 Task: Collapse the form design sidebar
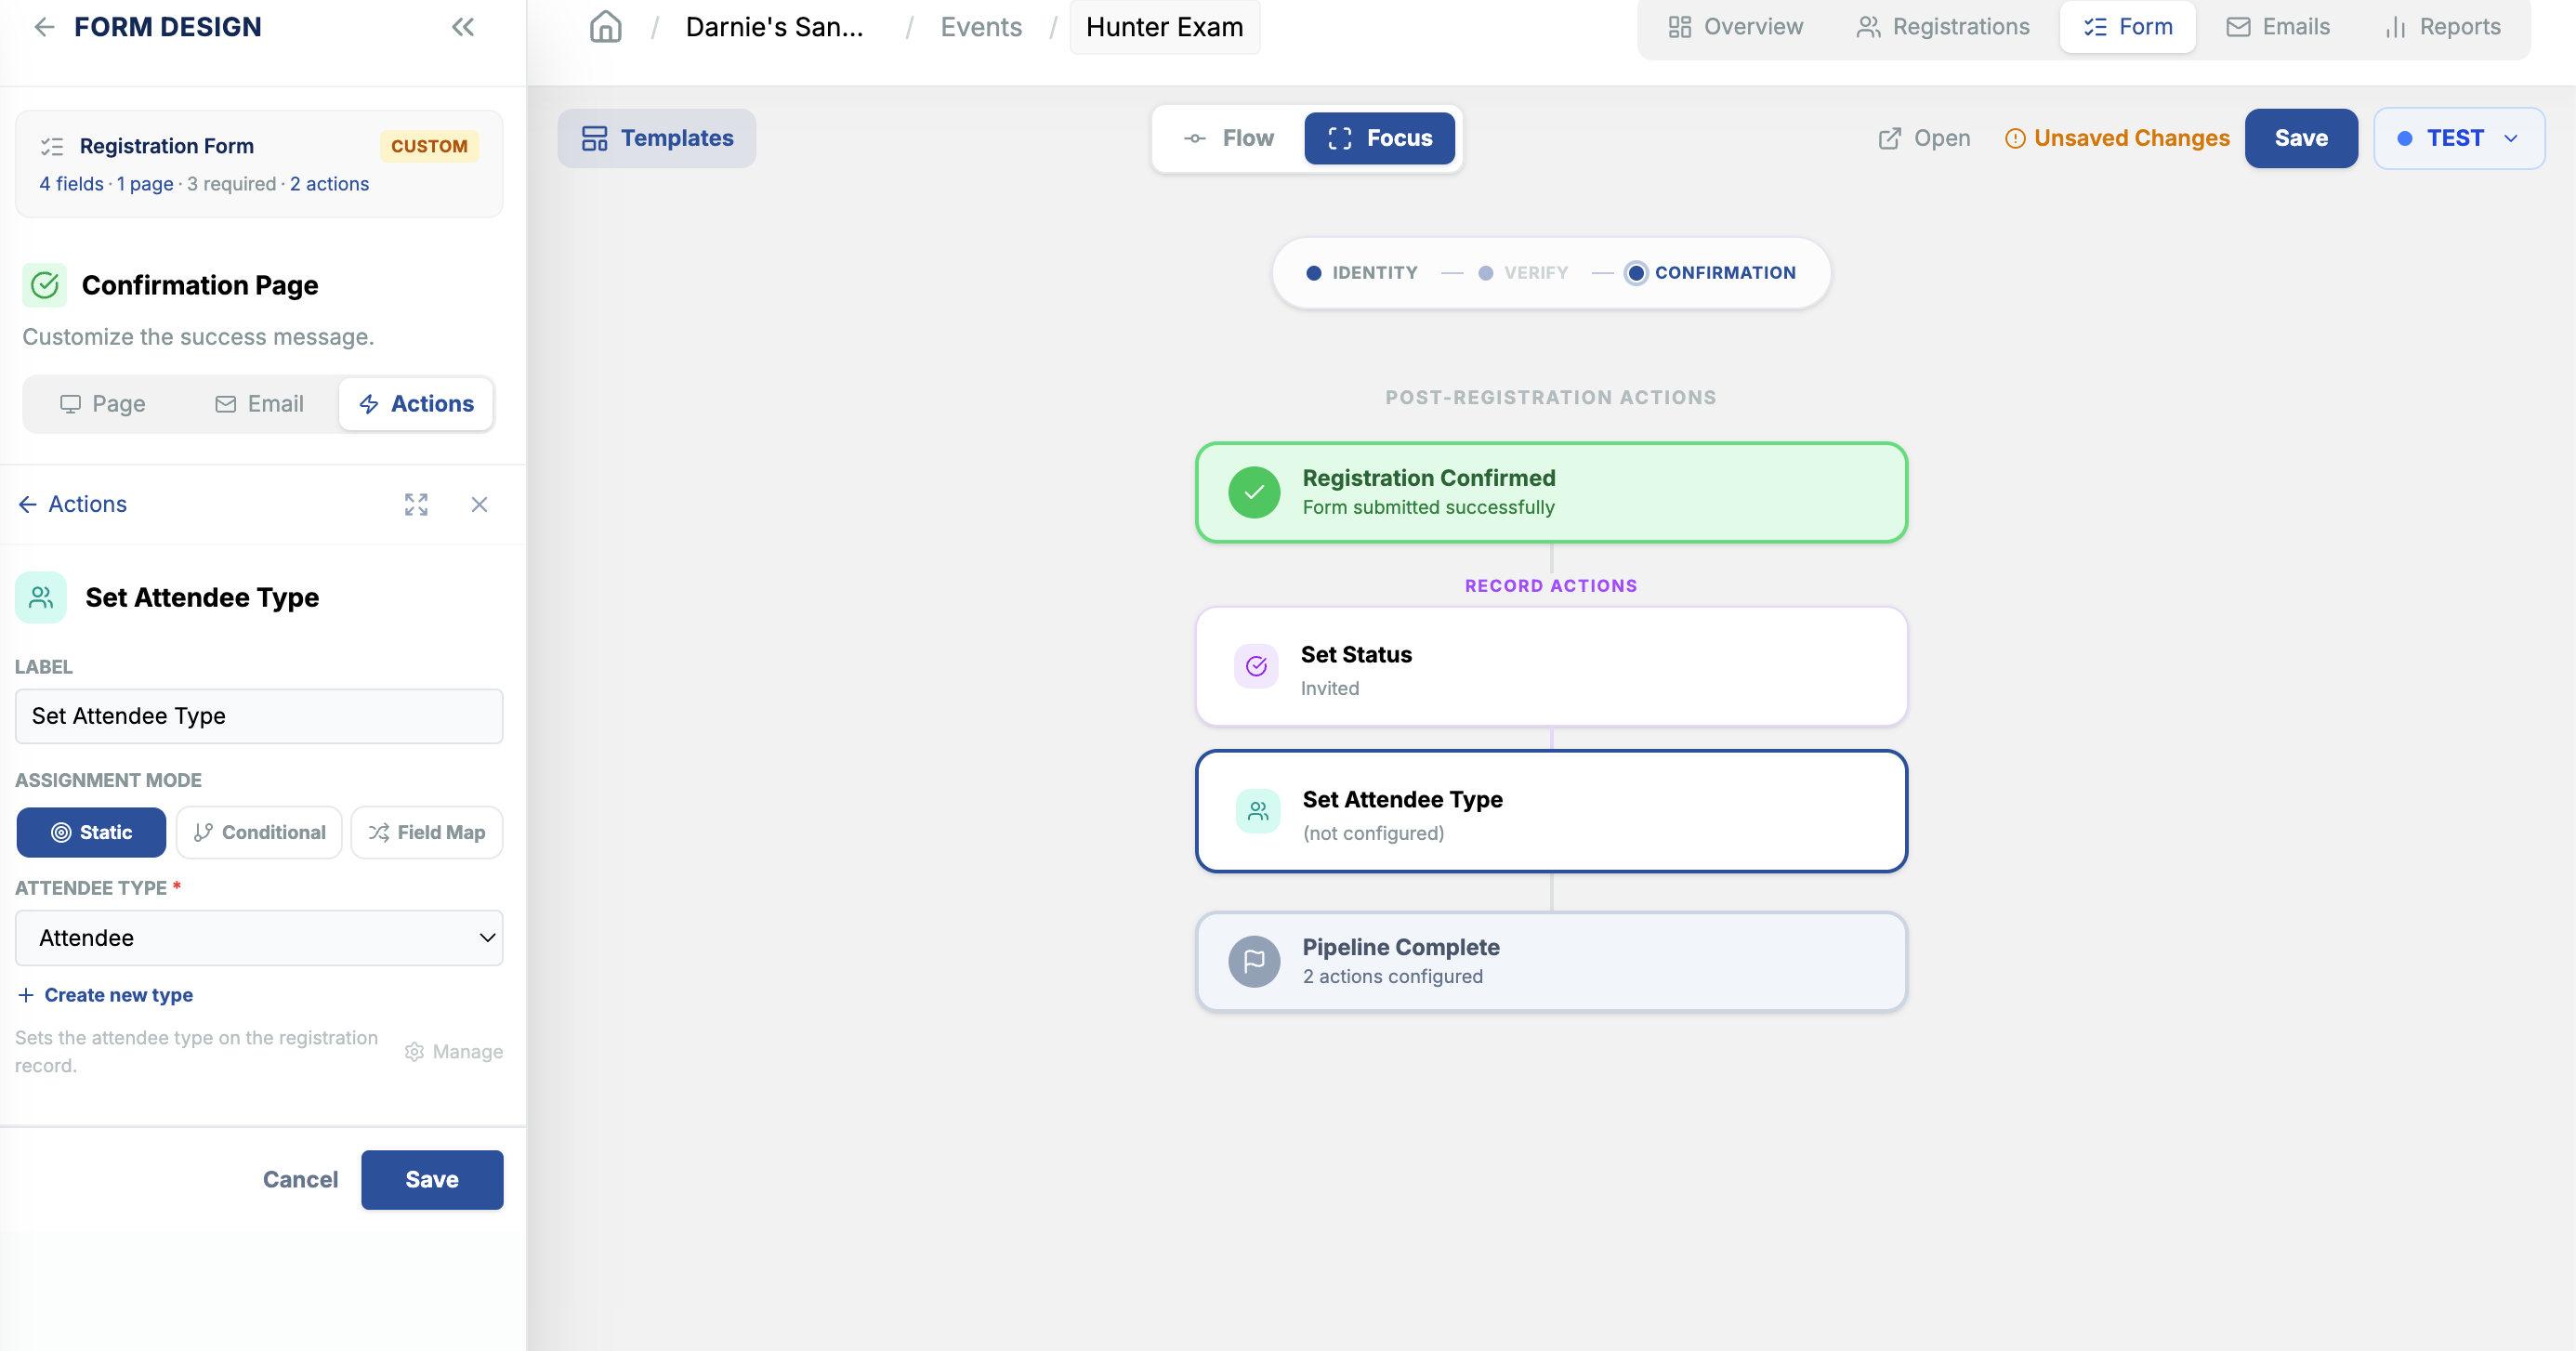(462, 27)
